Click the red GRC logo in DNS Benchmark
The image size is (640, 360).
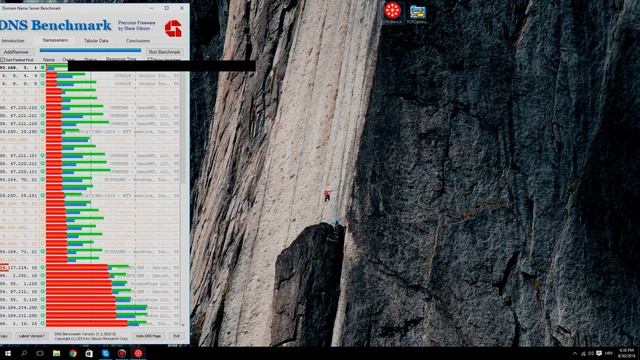coord(173,29)
